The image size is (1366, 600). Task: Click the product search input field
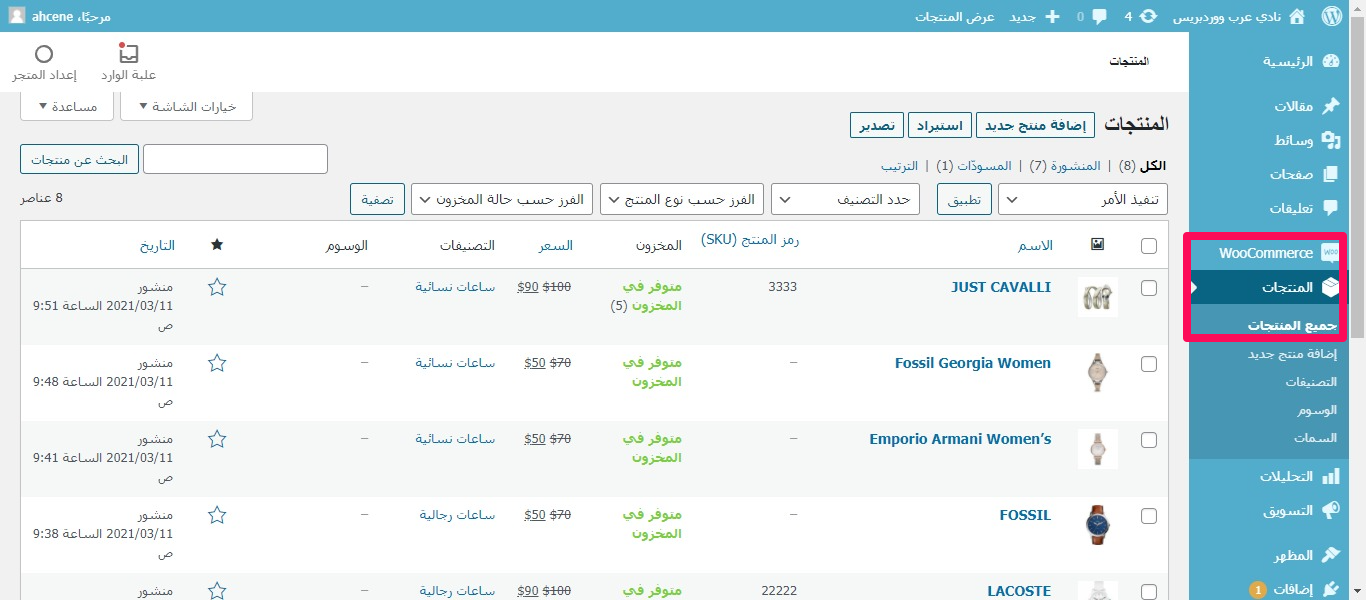coord(235,159)
